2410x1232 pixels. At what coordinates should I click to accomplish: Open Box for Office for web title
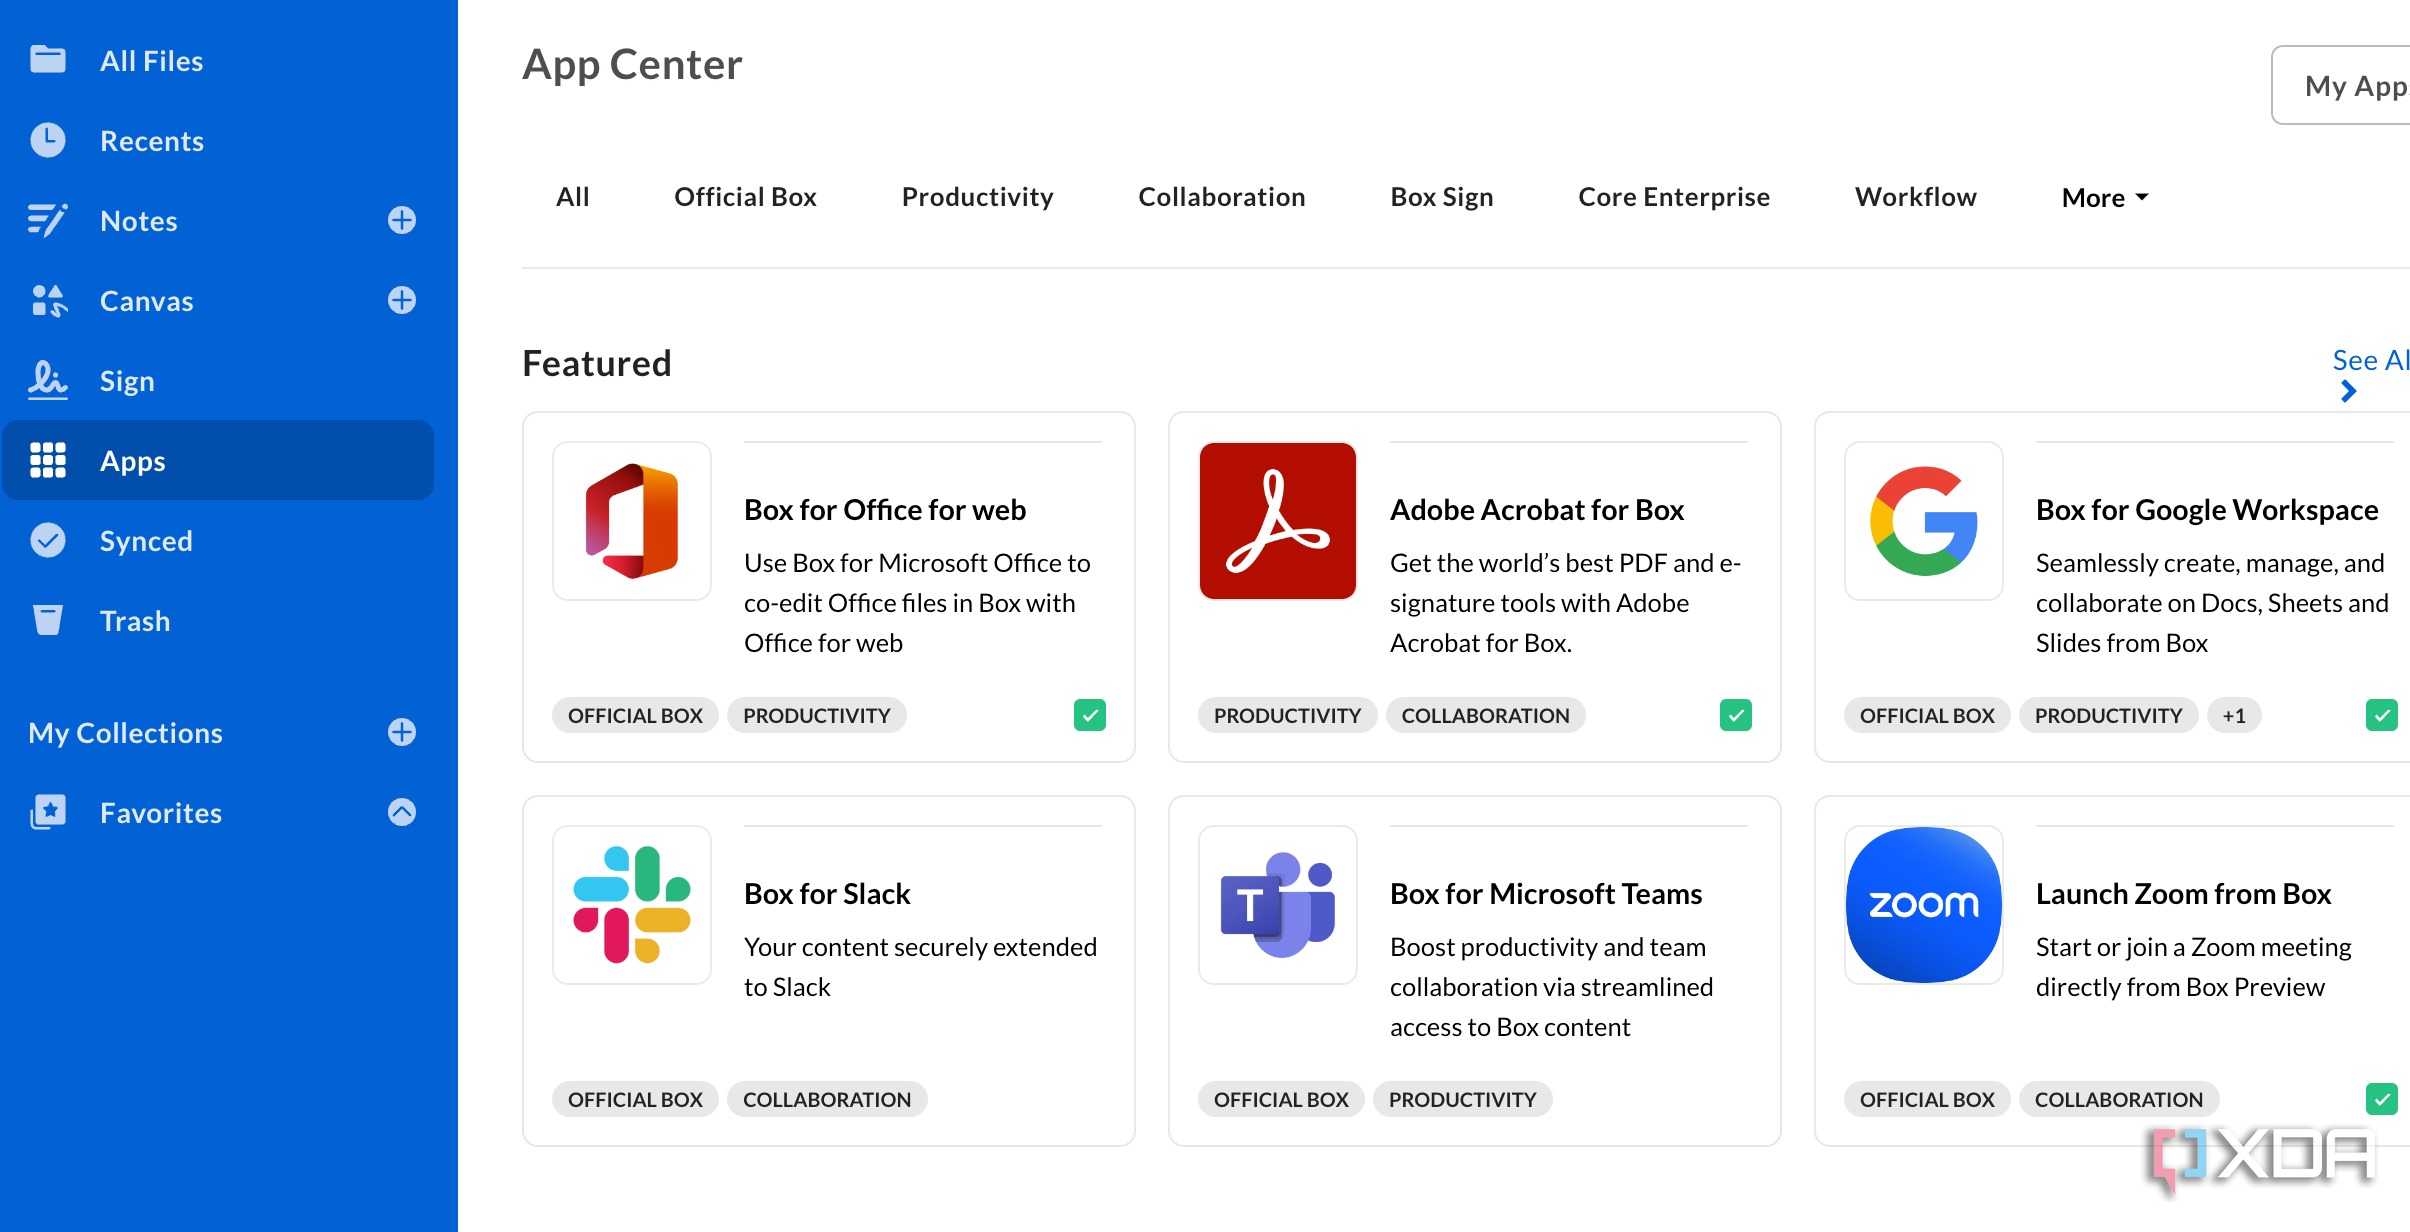(885, 510)
